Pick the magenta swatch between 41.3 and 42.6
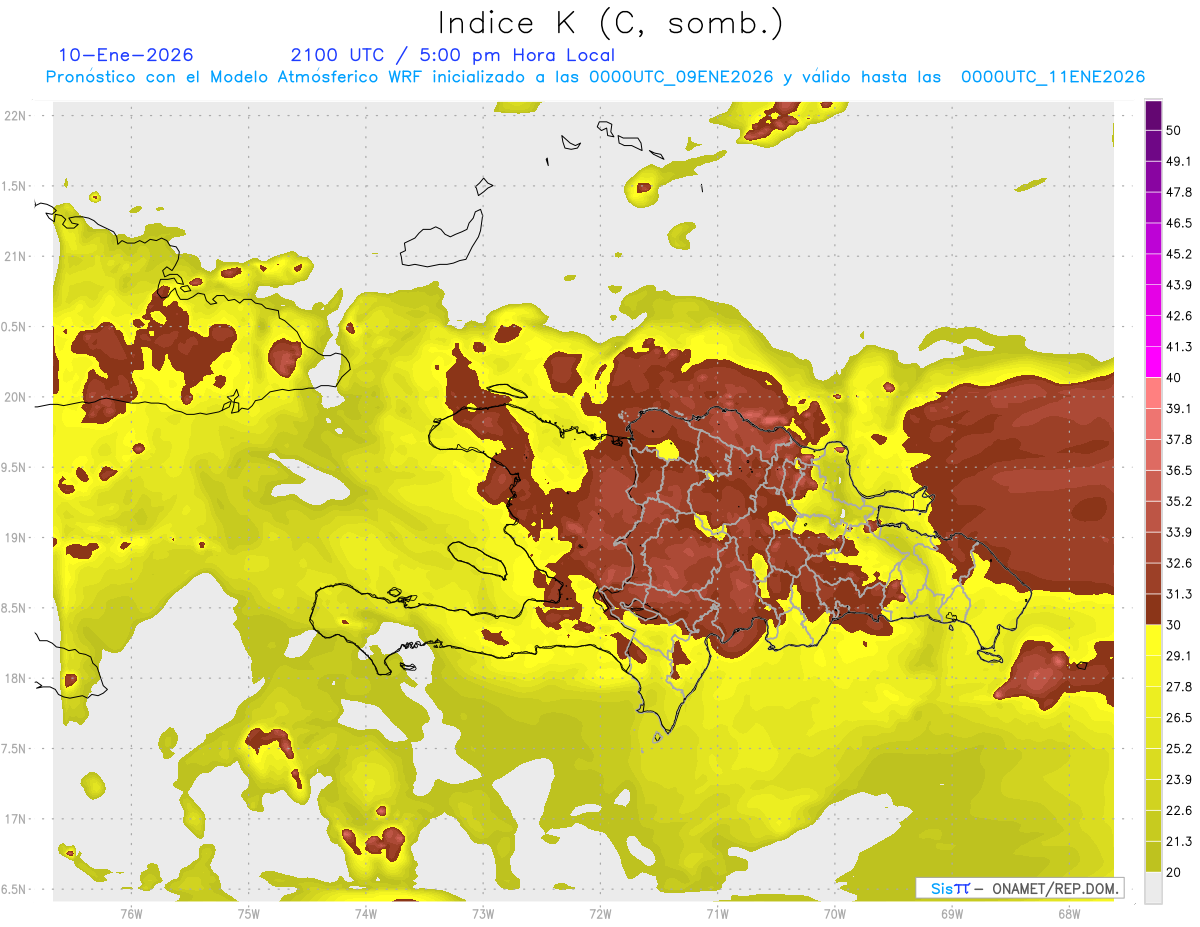Screen dimensions: 1200x927 click(x=1153, y=331)
